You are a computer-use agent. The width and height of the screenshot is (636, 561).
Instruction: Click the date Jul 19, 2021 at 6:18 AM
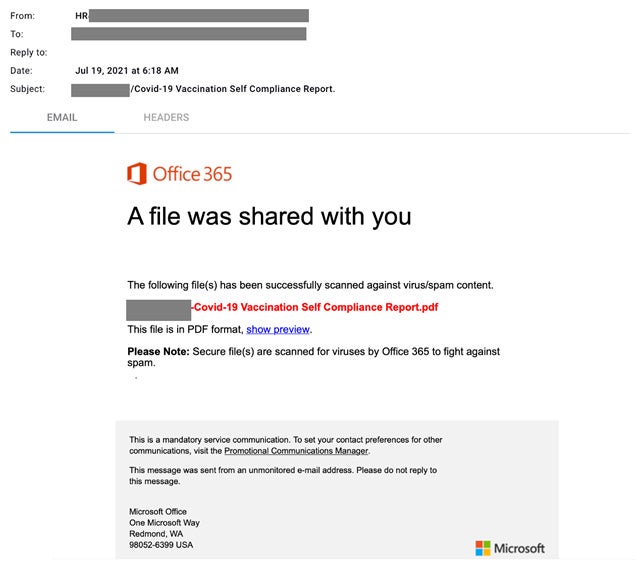coord(127,71)
